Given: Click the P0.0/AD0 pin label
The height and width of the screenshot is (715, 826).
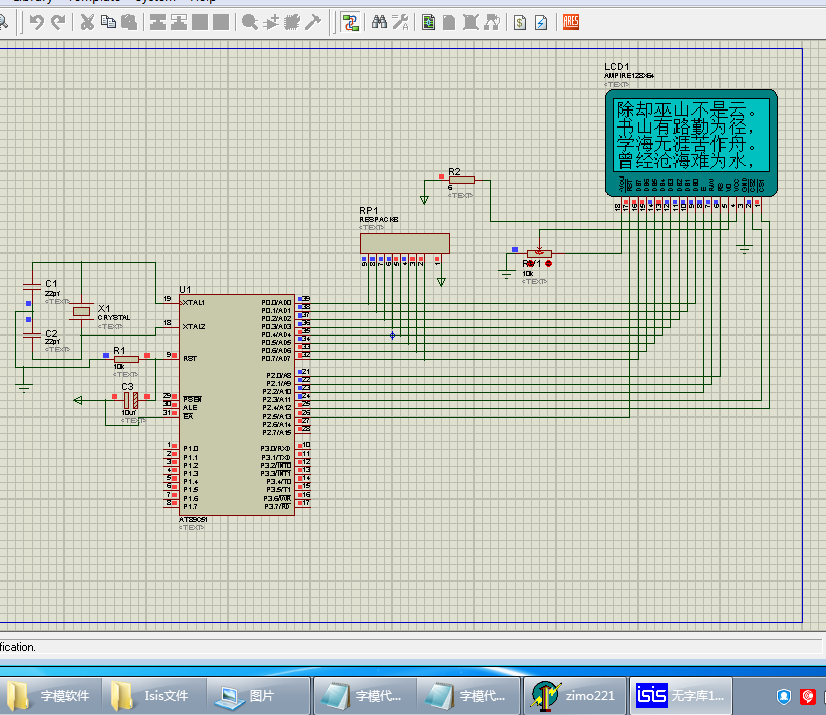Looking at the screenshot, I should (277, 303).
